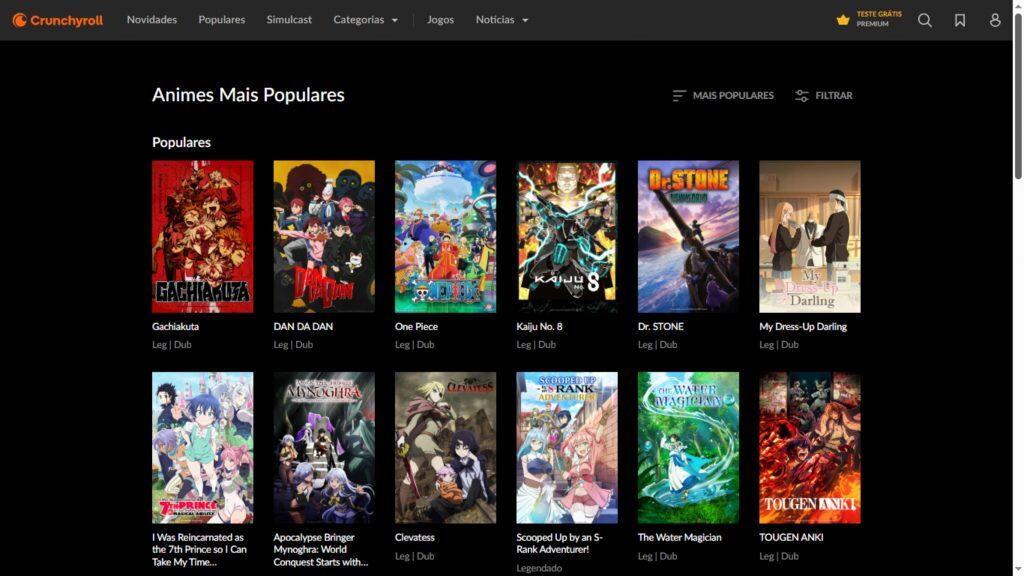Click the premium crown icon
Viewport: 1024px width, 576px height.
click(x=843, y=20)
